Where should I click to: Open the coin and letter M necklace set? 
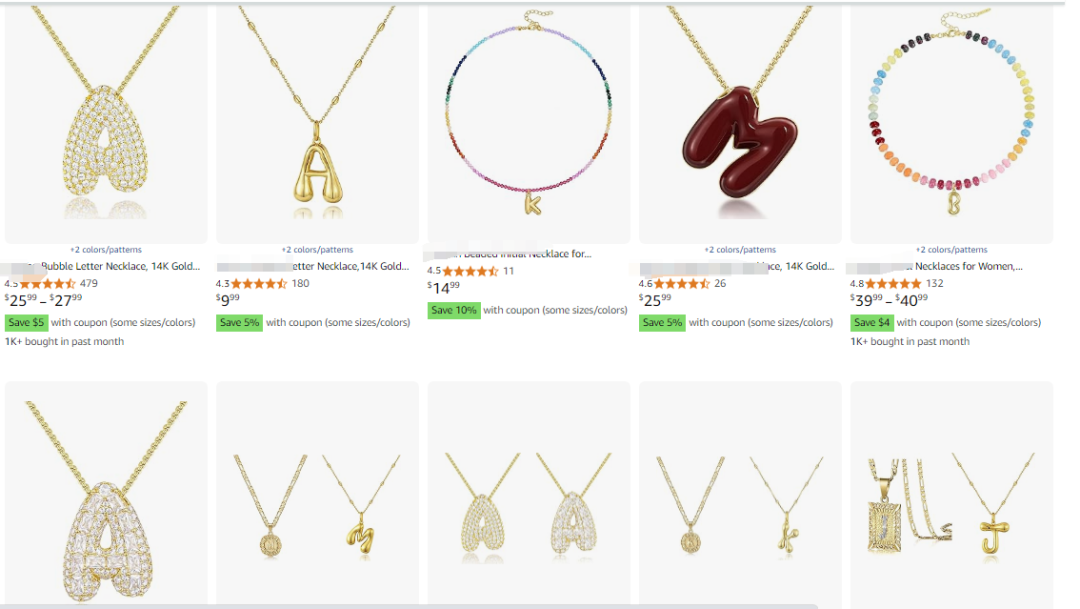(x=318, y=495)
